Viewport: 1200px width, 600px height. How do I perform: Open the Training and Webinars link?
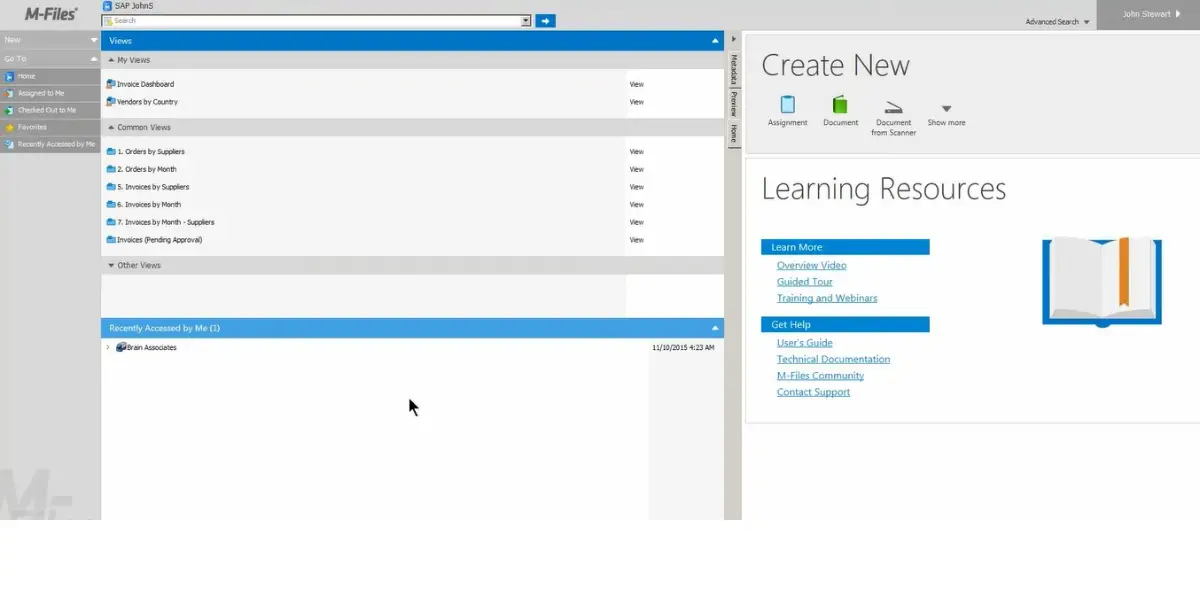click(x=827, y=298)
